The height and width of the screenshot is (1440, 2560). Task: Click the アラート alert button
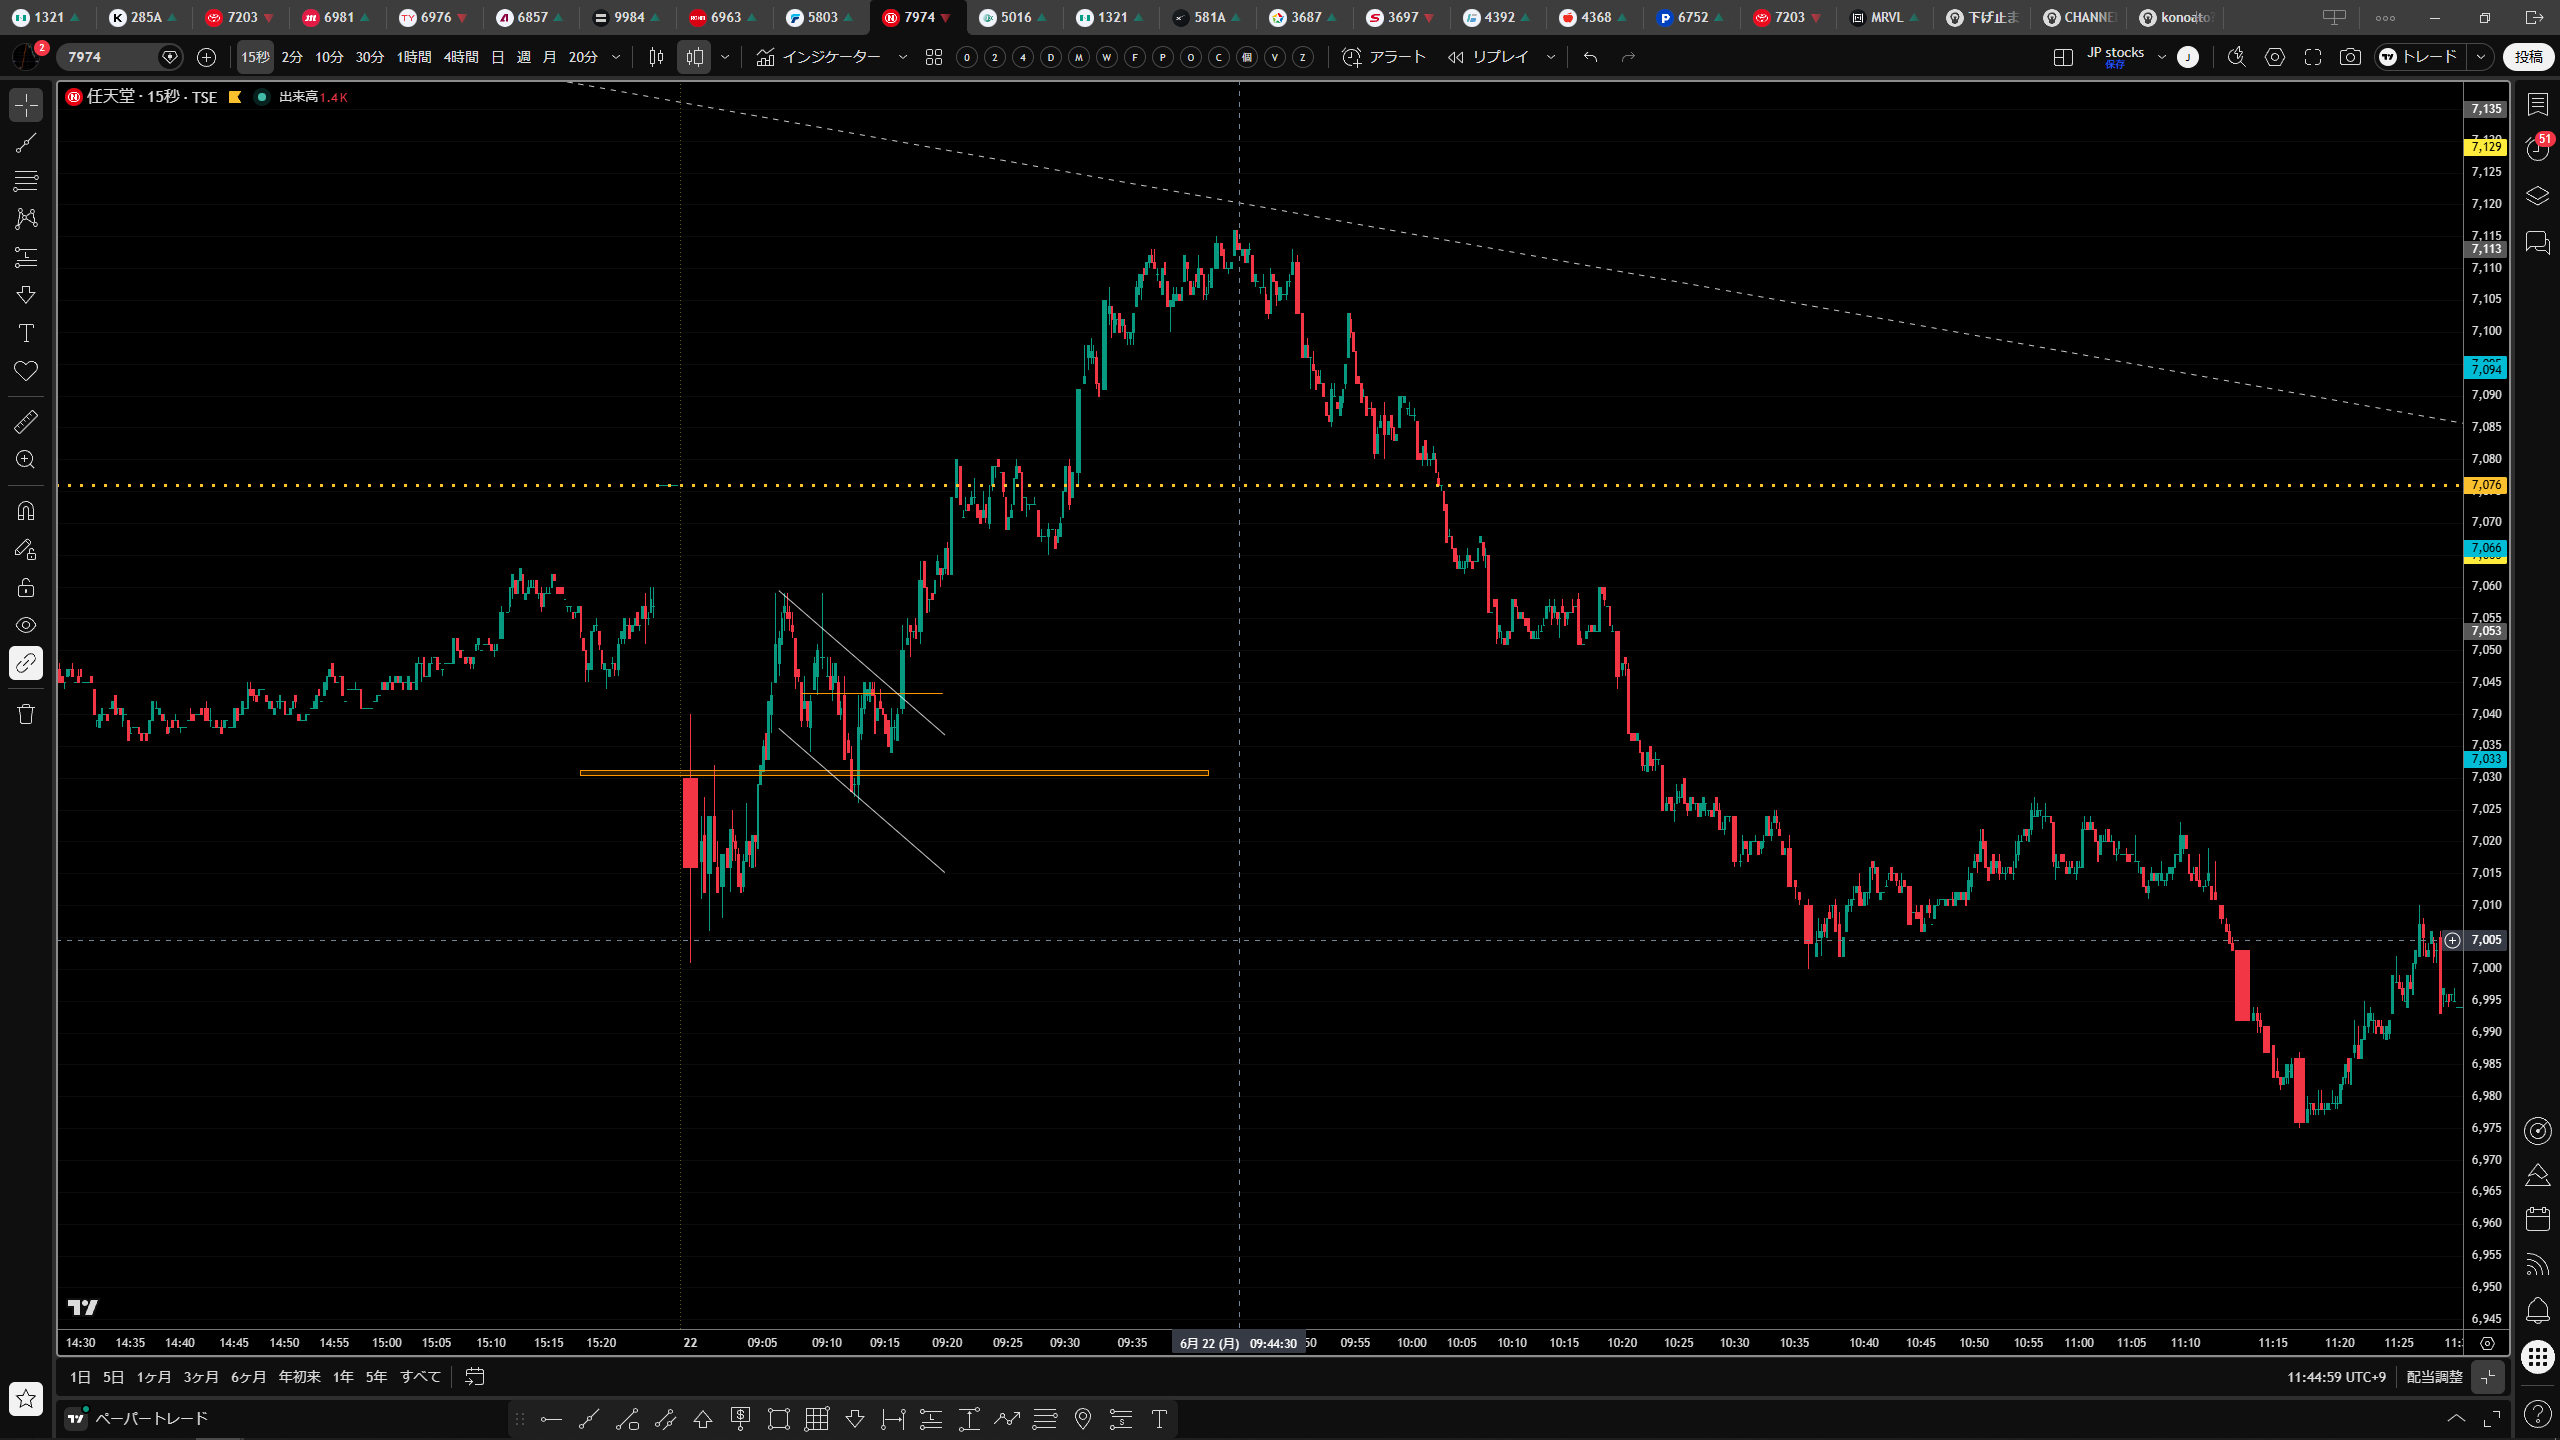(1384, 57)
